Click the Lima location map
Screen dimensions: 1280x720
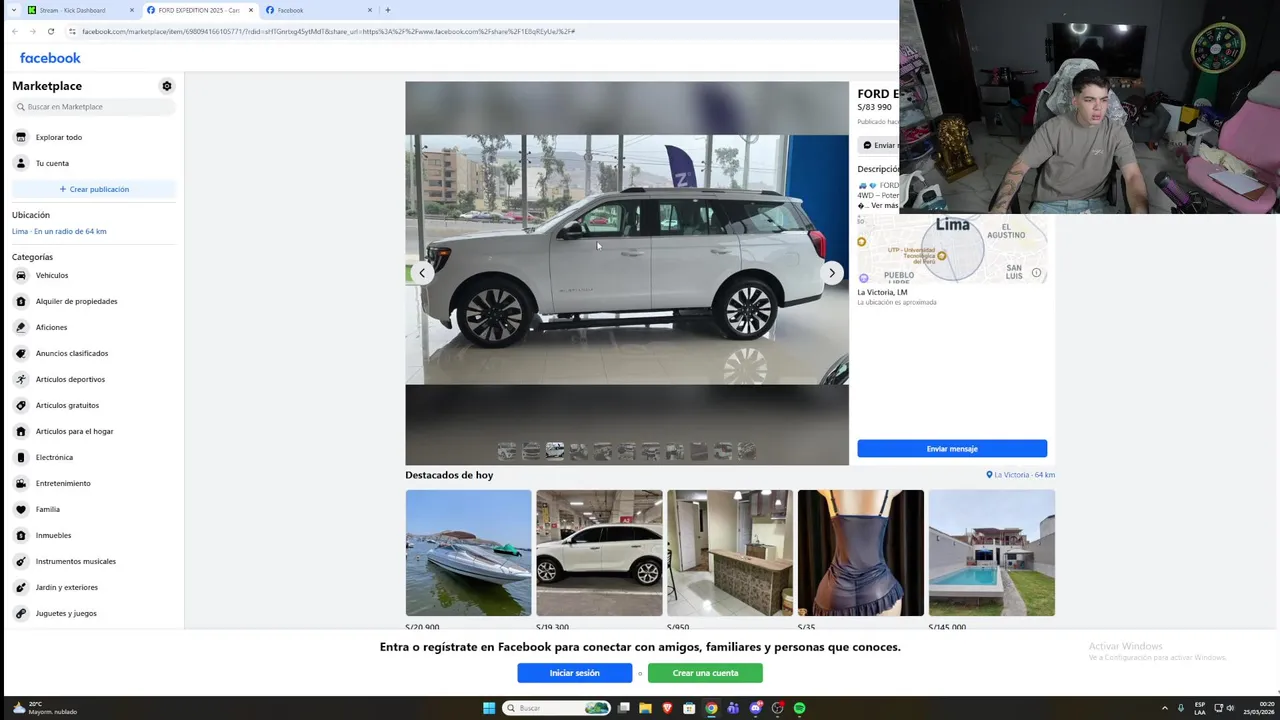(952, 249)
